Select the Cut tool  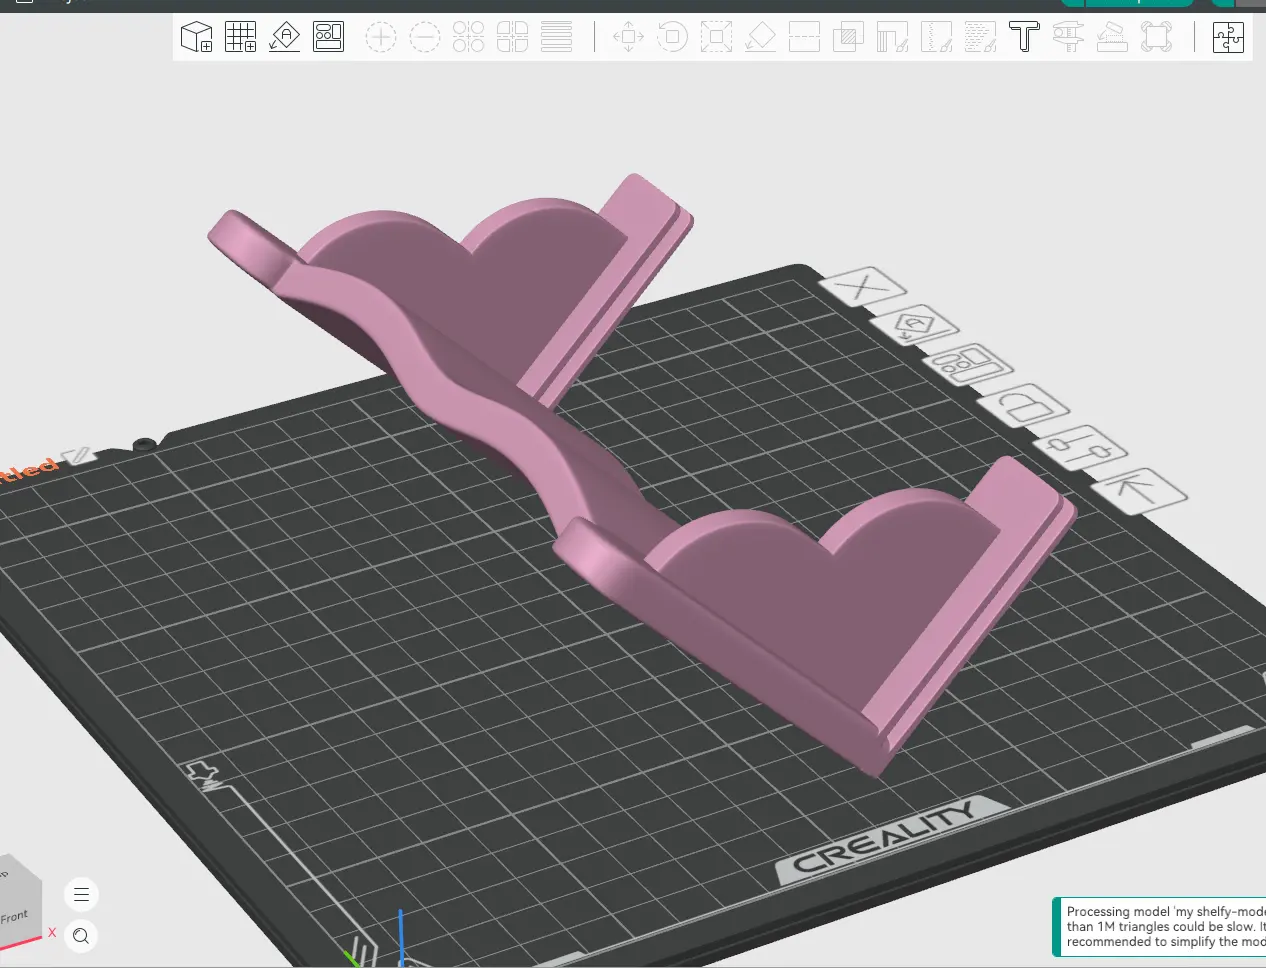coord(804,38)
